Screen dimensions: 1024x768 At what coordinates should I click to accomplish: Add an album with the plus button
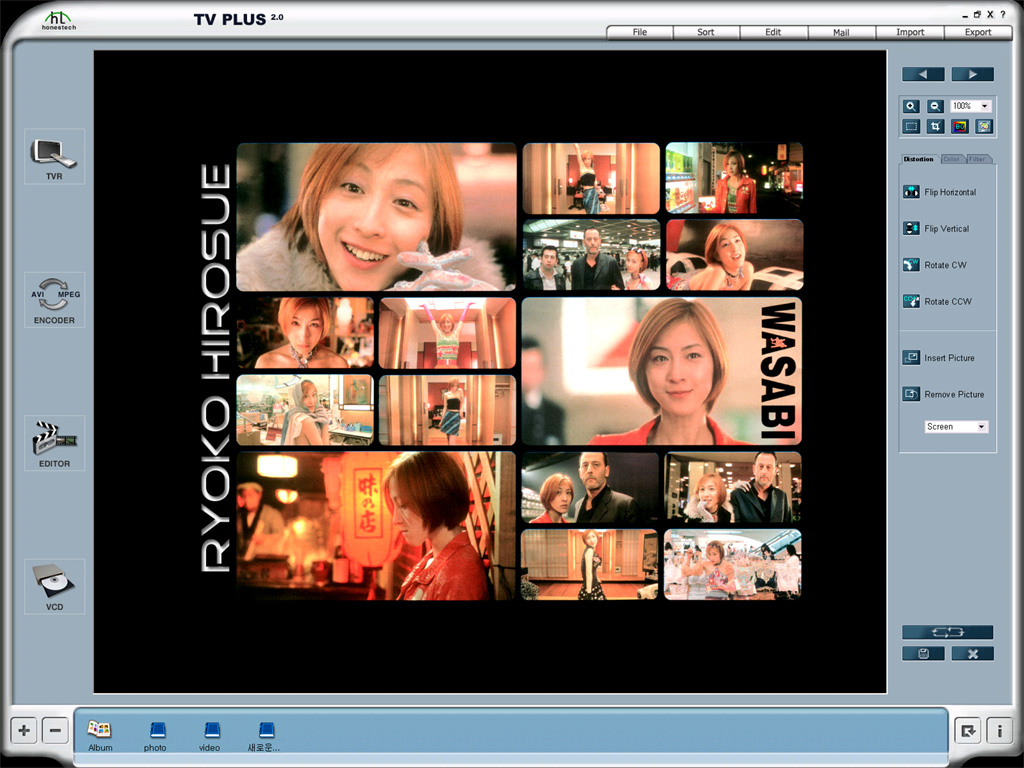pyautogui.click(x=24, y=730)
